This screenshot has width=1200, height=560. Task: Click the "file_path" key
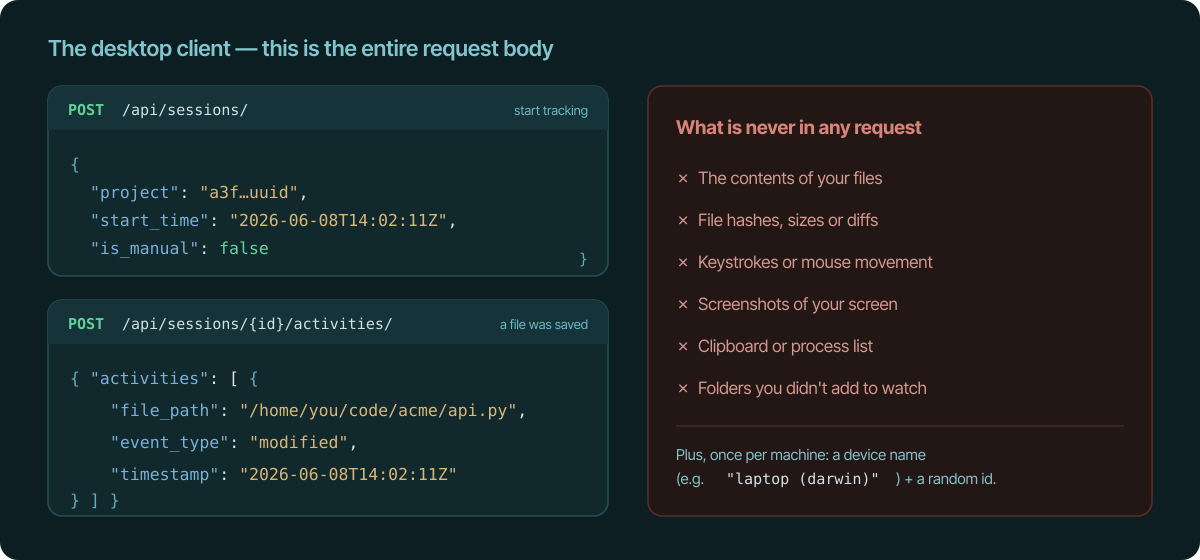(165, 410)
